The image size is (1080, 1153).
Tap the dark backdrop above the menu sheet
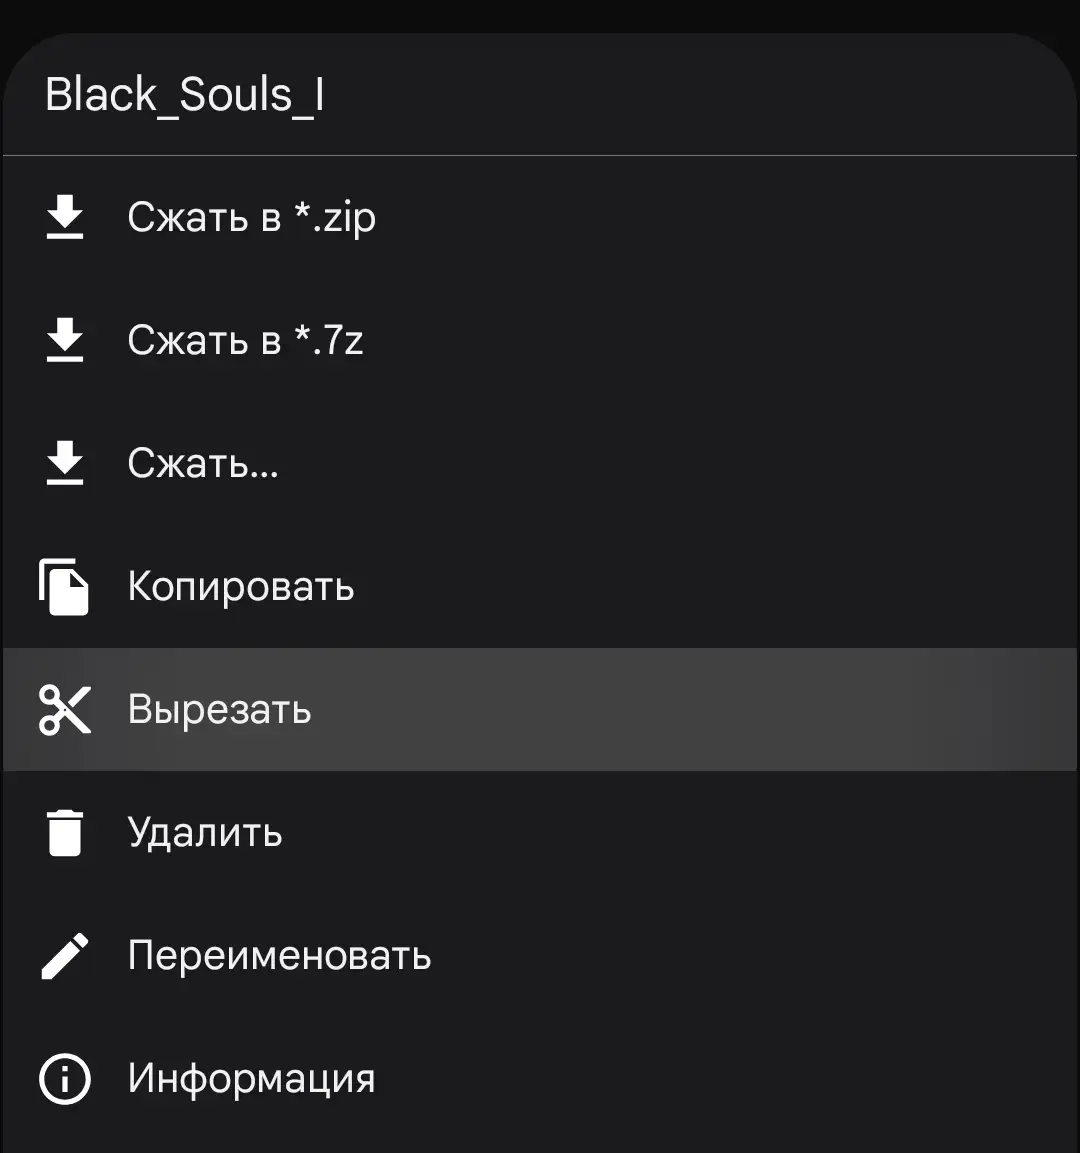click(x=540, y=14)
